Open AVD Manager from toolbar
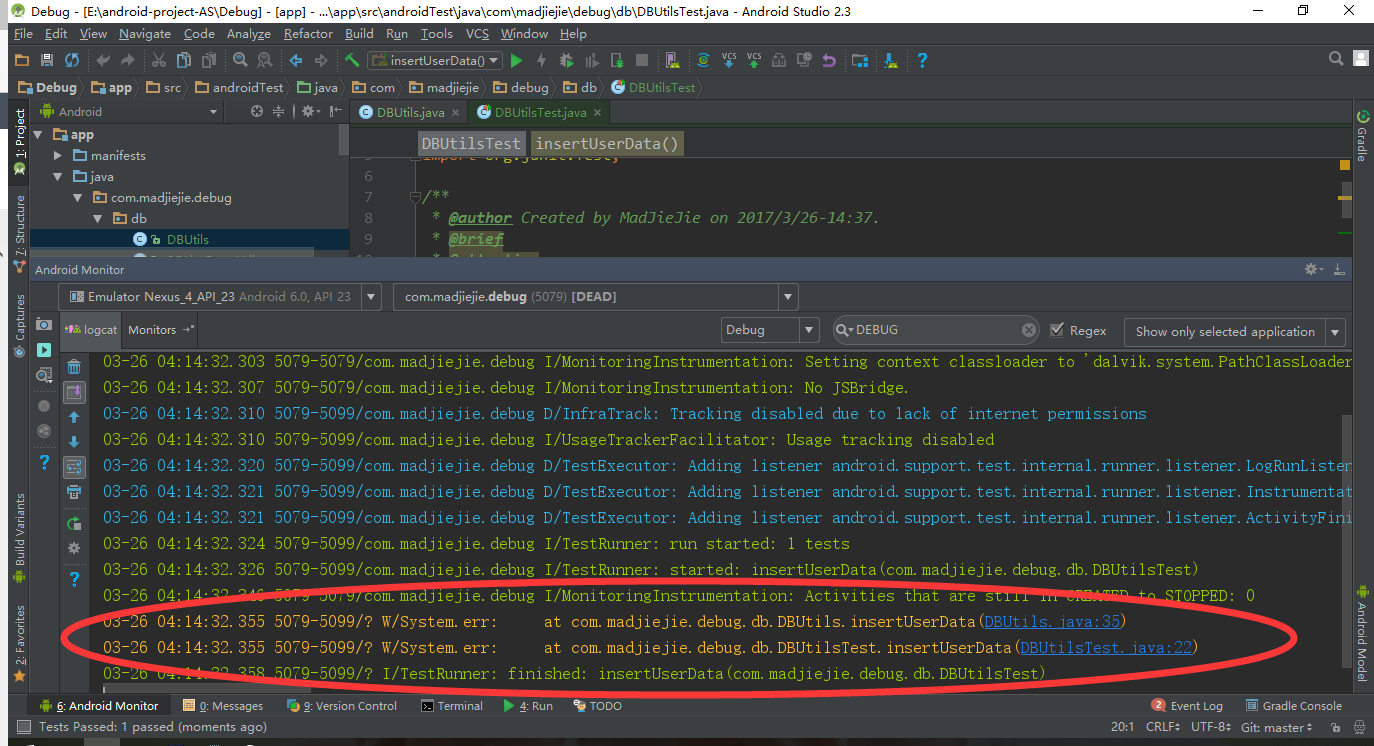The image size is (1374, 746). click(x=672, y=60)
